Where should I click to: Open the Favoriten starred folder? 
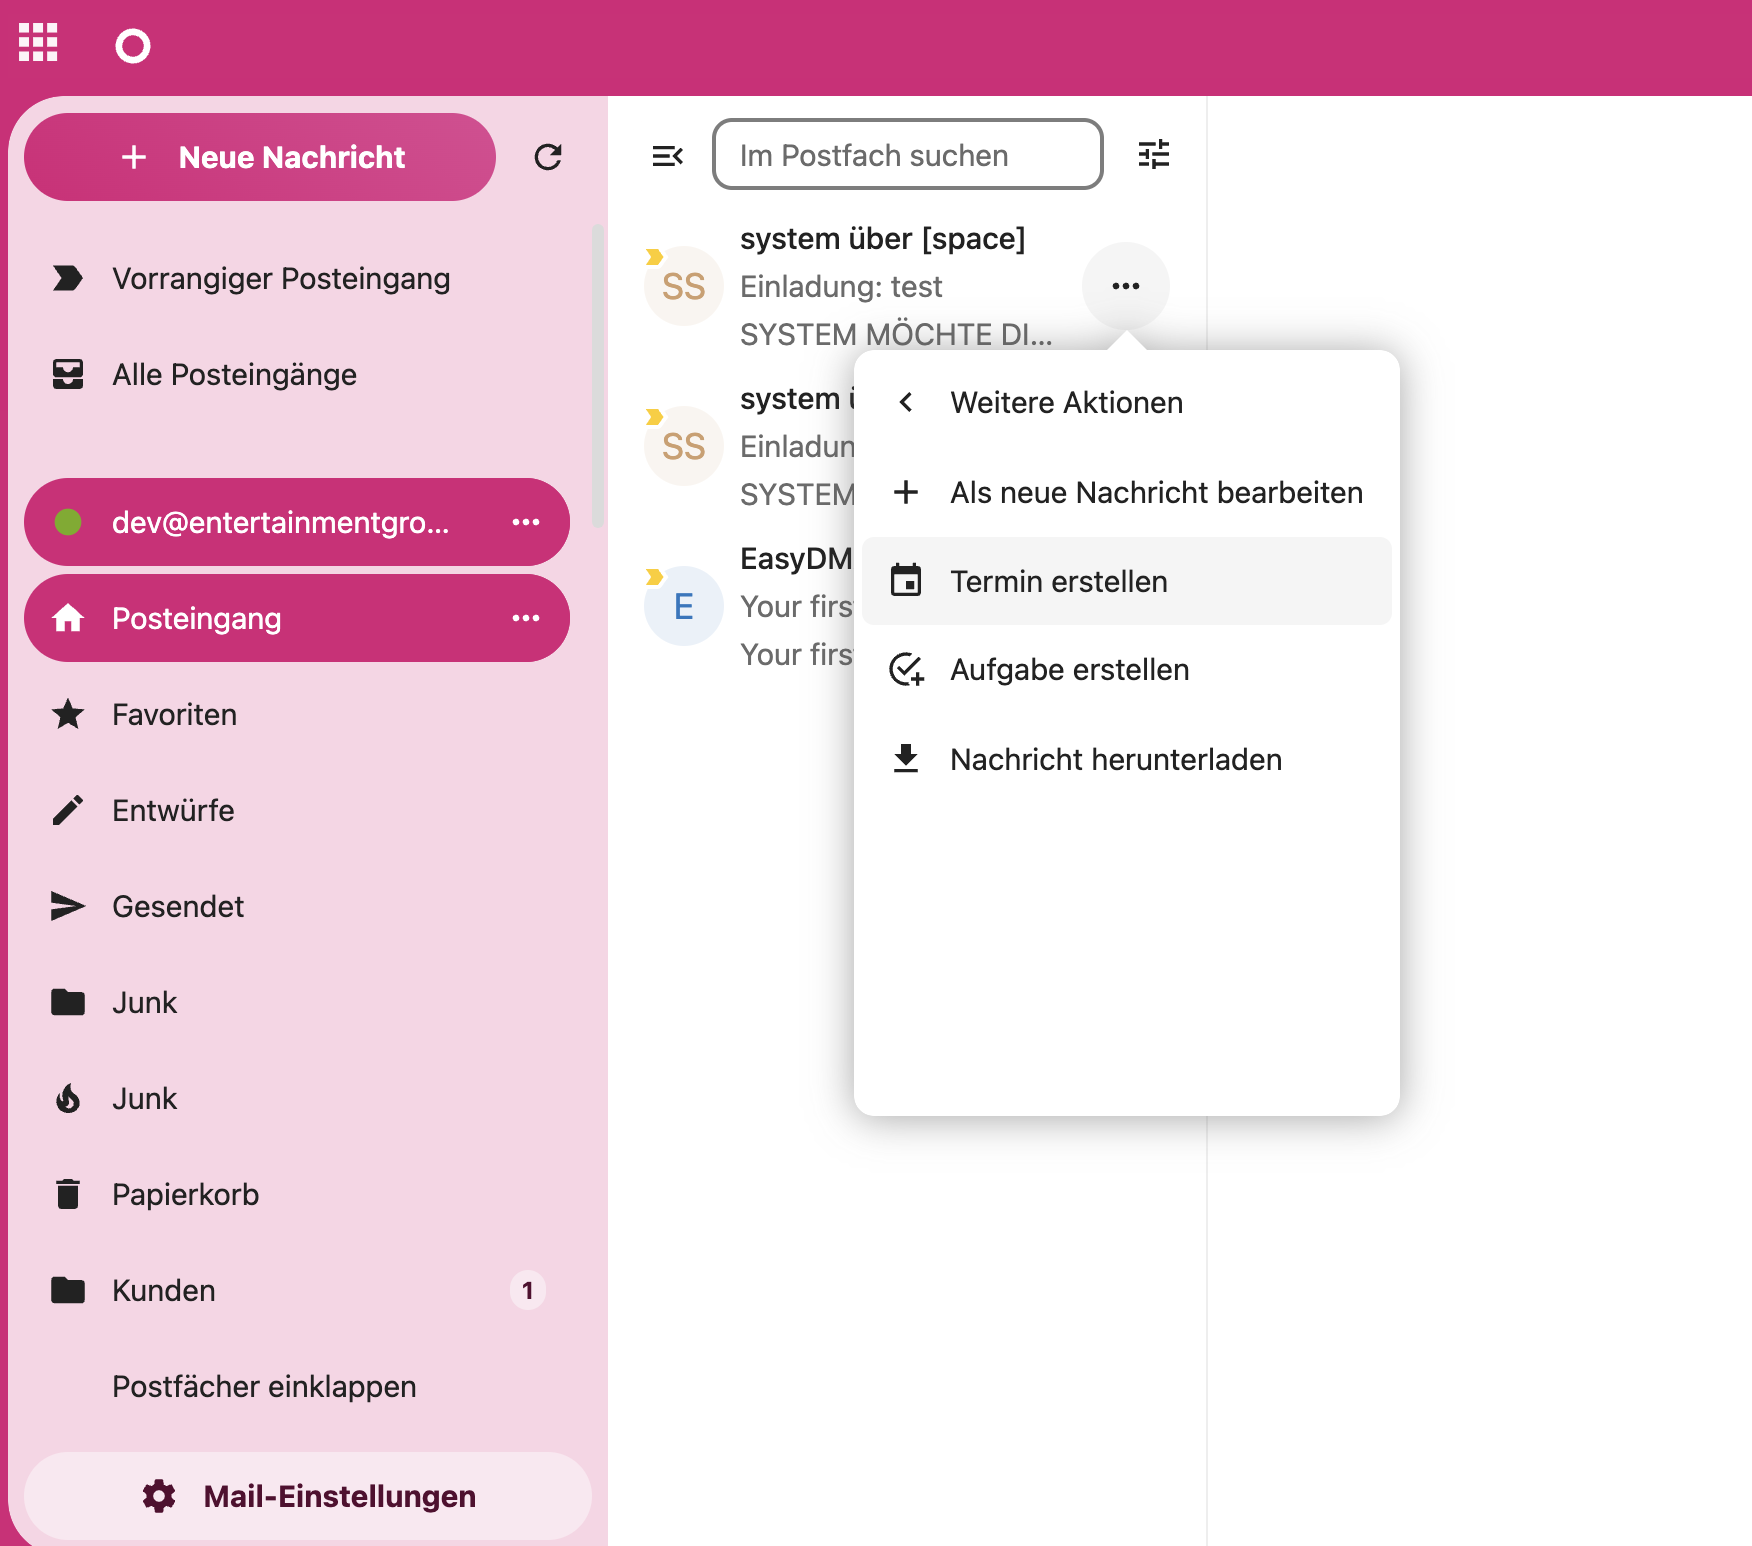(174, 714)
